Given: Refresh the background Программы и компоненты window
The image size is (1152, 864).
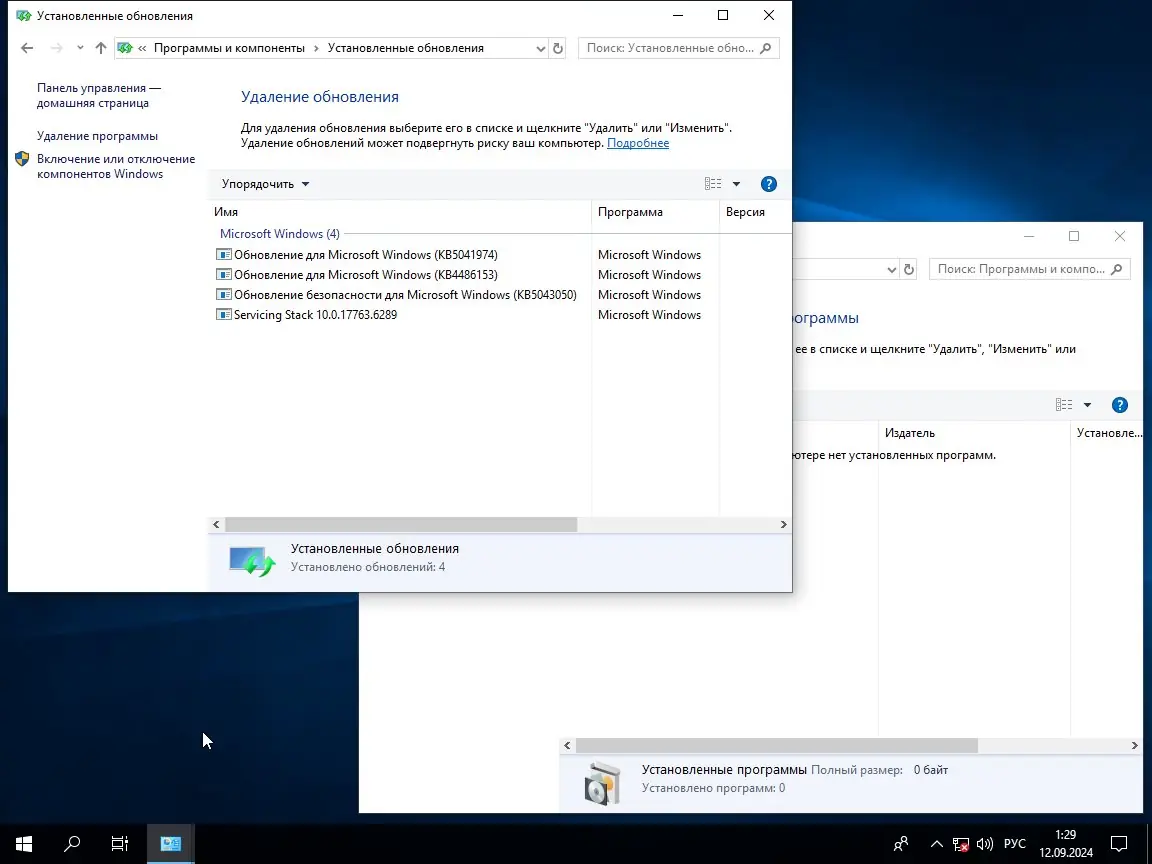Looking at the screenshot, I should [909, 270].
